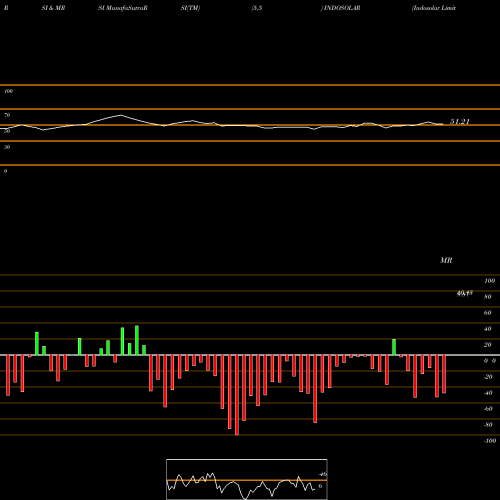Open the mini RSI thumbnail chart at bottom
500x500 pixels.
(247, 479)
